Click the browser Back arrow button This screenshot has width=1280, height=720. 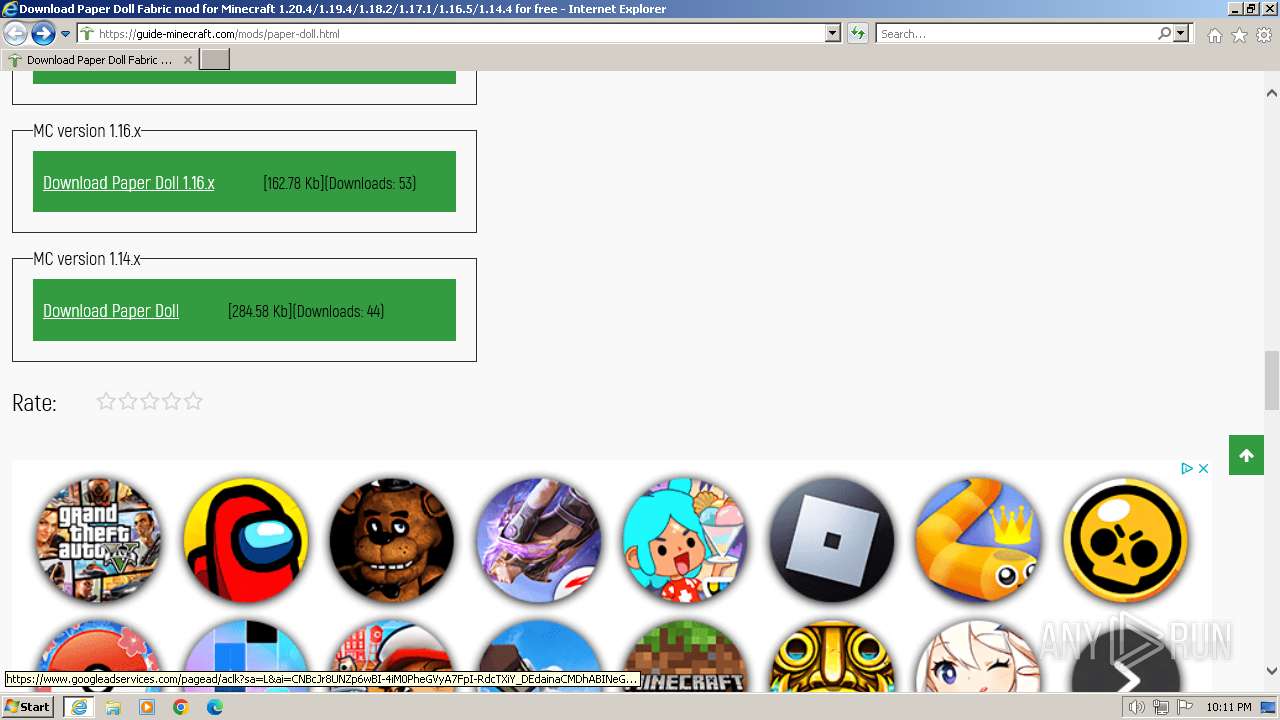pyautogui.click(x=15, y=34)
